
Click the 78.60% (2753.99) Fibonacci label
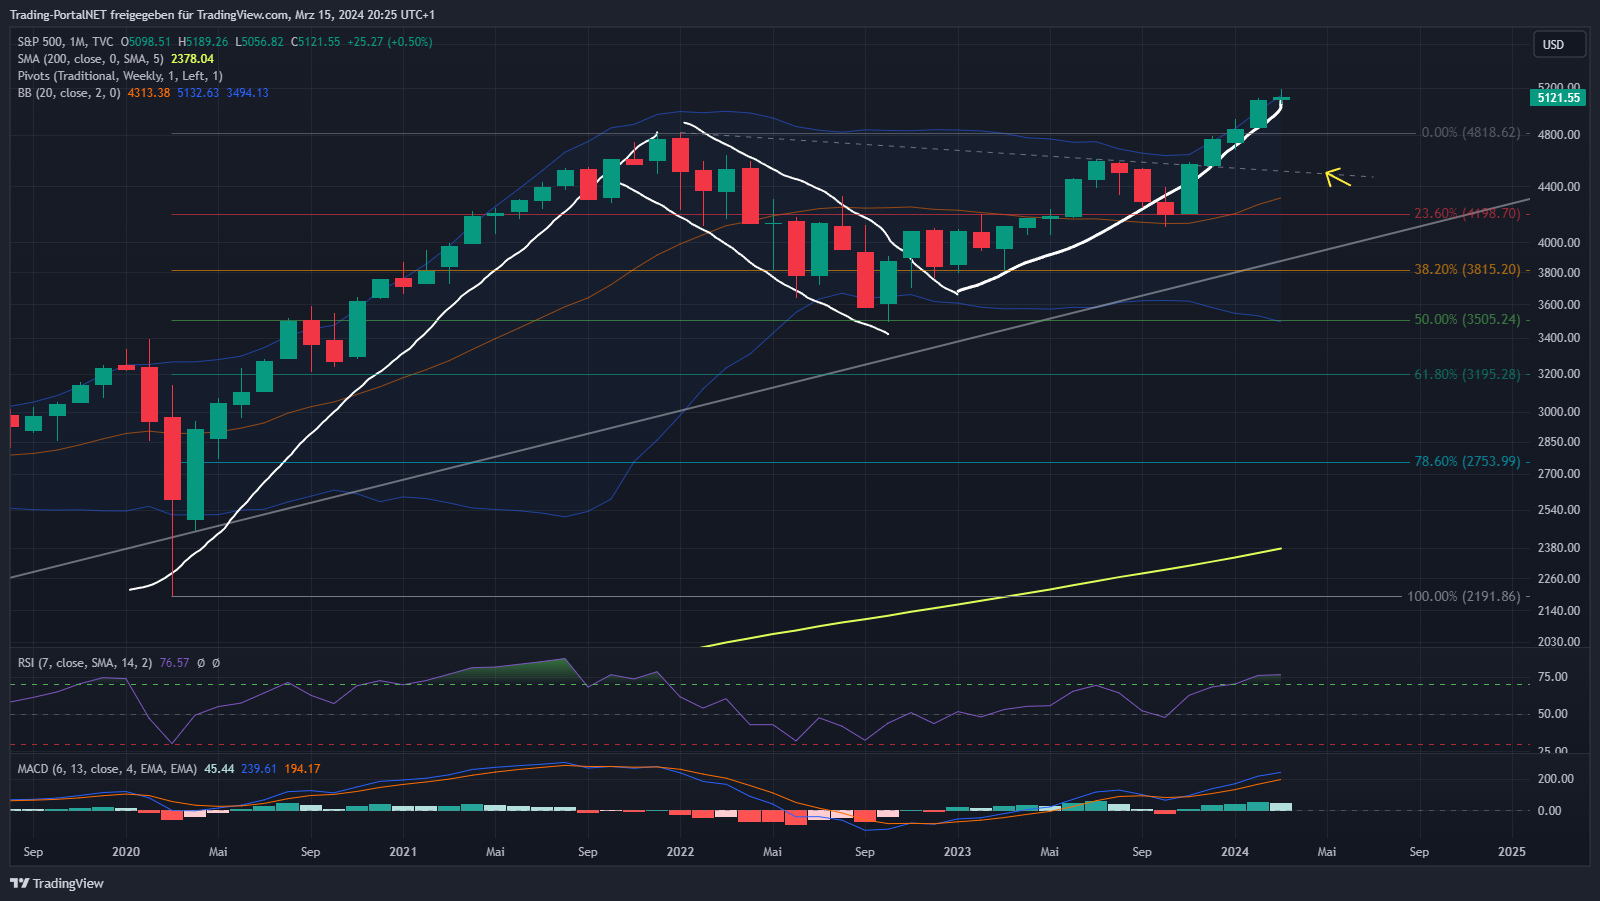(1466, 462)
